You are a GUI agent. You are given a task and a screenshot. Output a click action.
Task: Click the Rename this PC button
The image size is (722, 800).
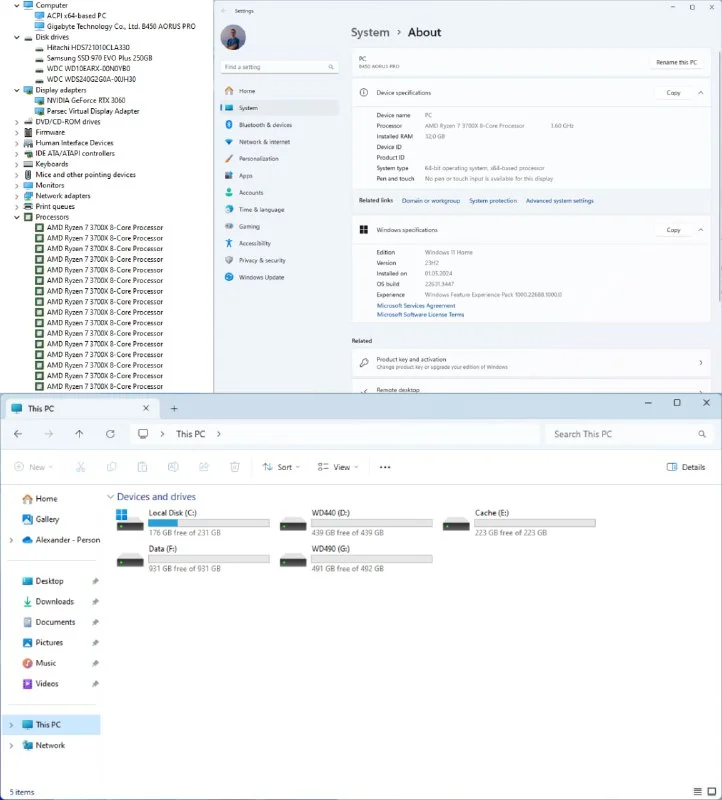tap(676, 62)
